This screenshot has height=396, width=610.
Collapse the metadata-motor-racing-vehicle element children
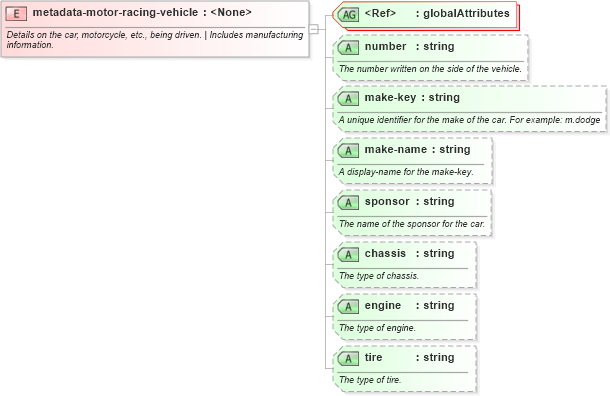(314, 29)
